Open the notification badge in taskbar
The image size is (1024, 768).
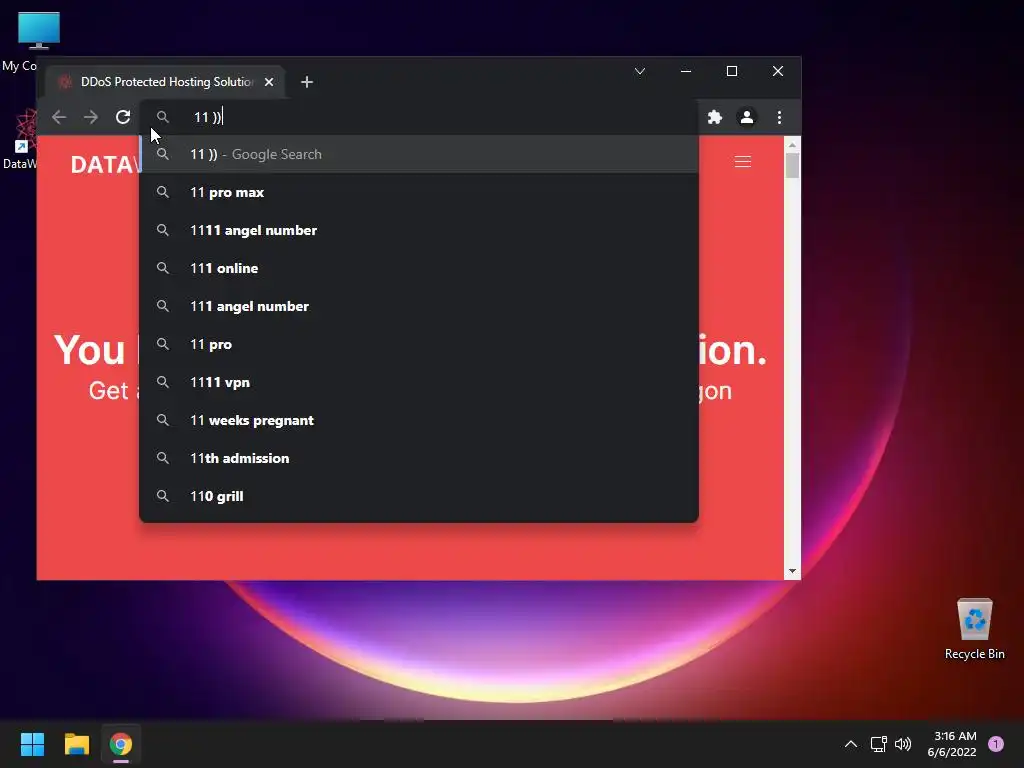pyautogui.click(x=996, y=744)
